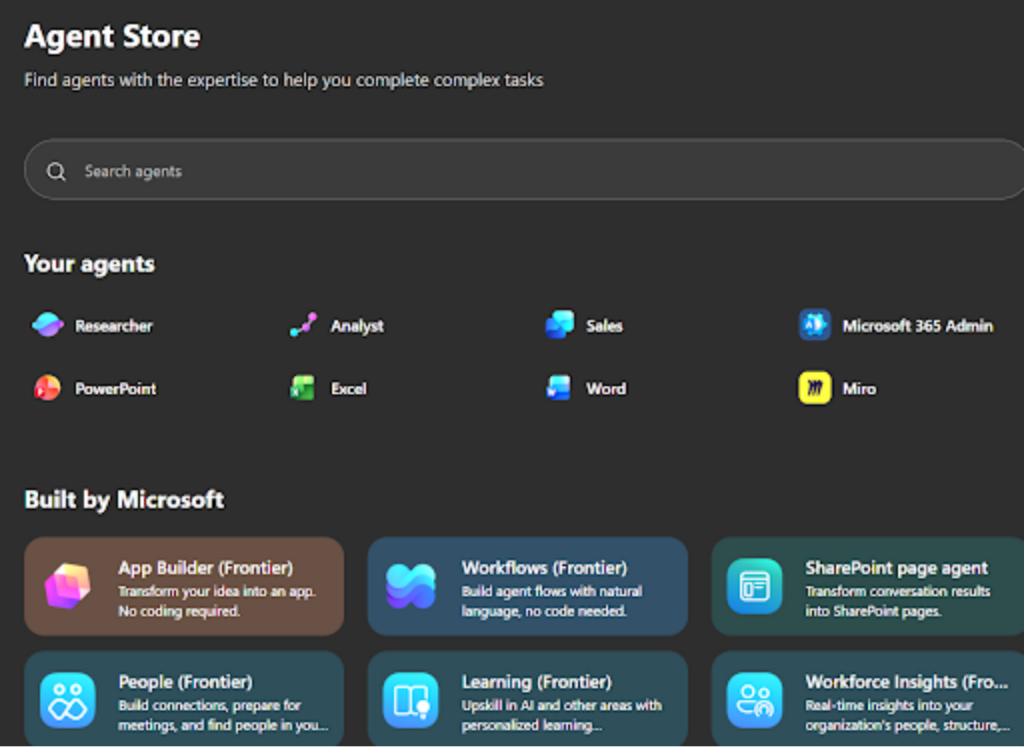Type in the Search agents field

[x=500, y=171]
